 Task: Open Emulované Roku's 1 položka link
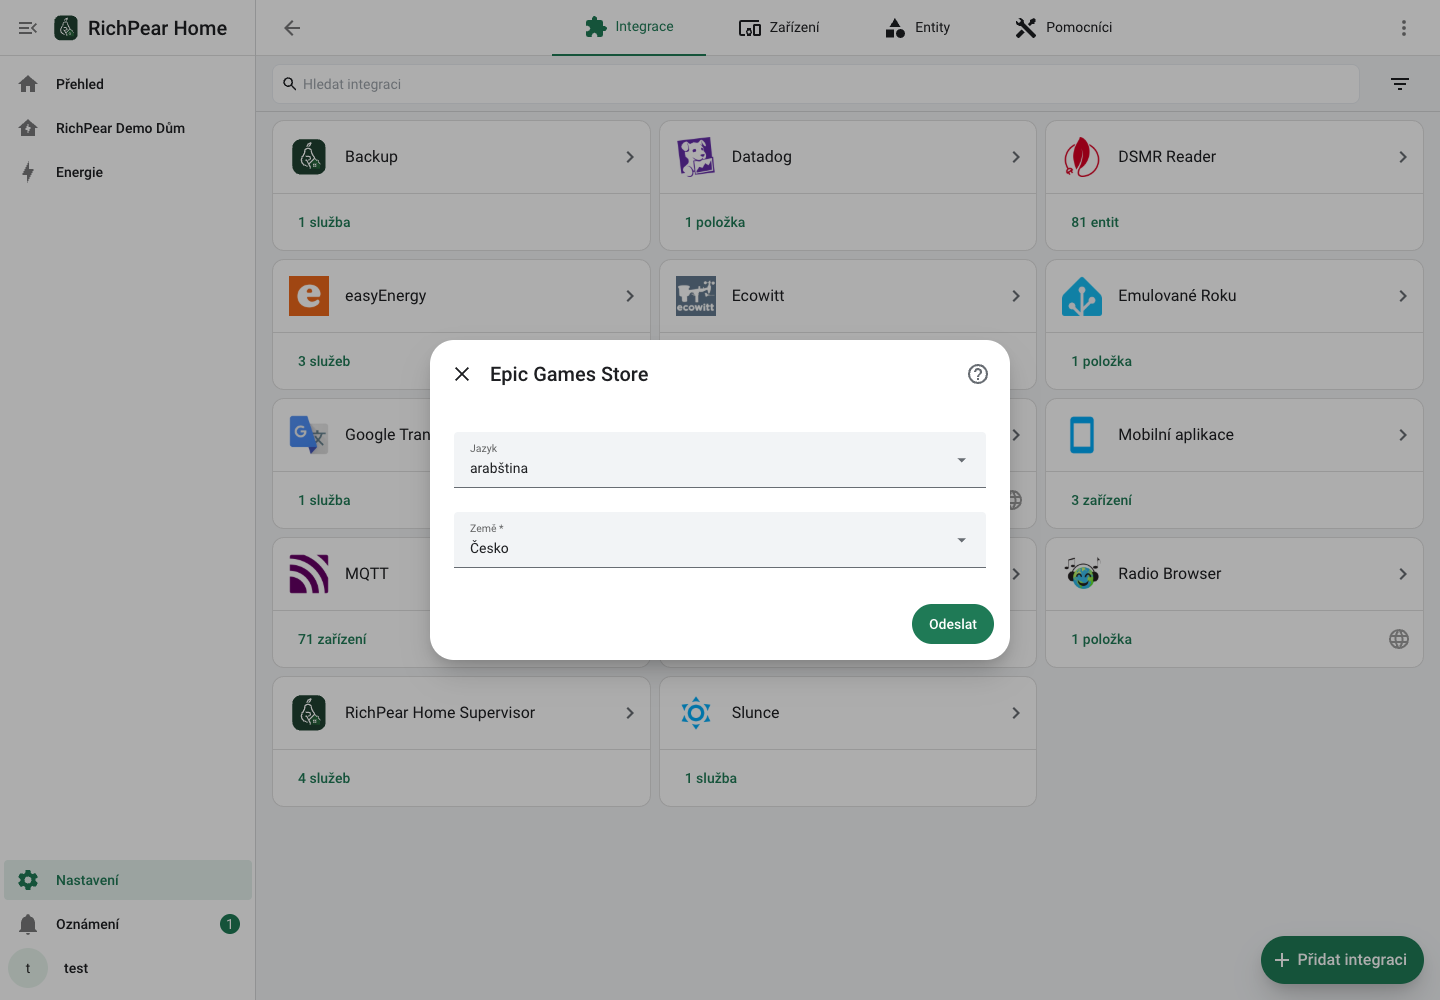(x=1102, y=361)
